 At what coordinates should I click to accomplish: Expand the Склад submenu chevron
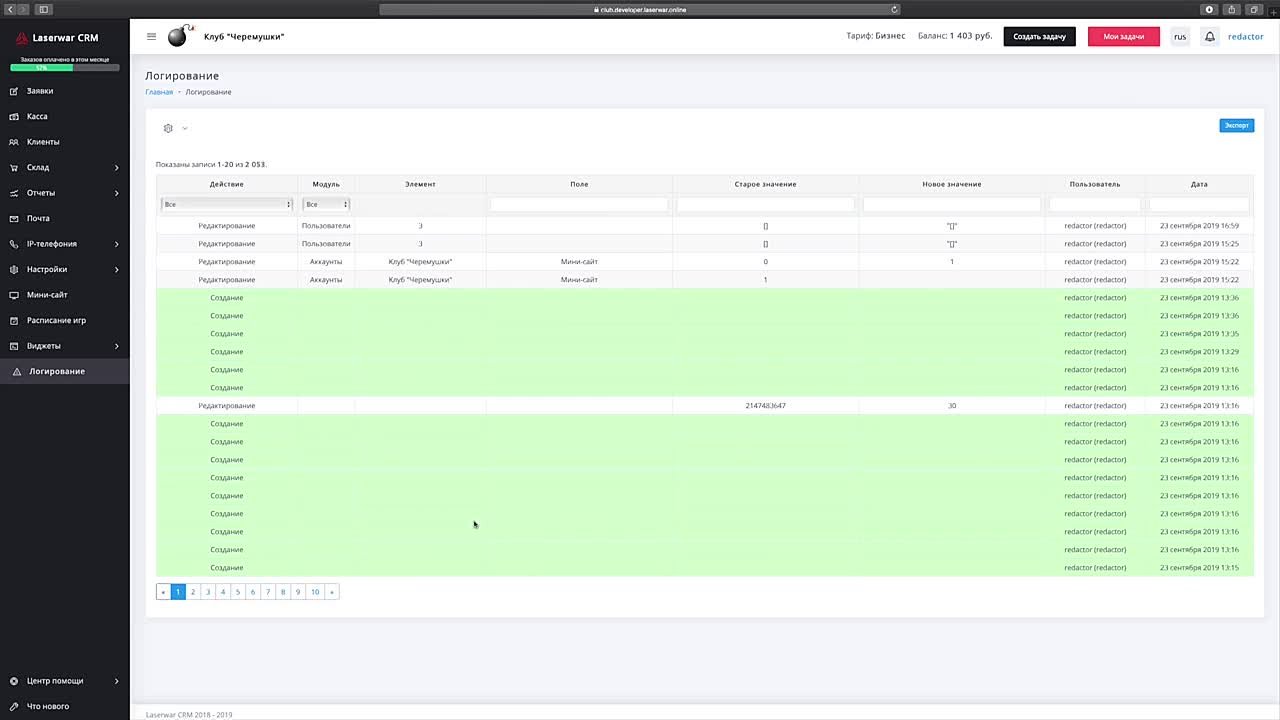click(x=116, y=167)
